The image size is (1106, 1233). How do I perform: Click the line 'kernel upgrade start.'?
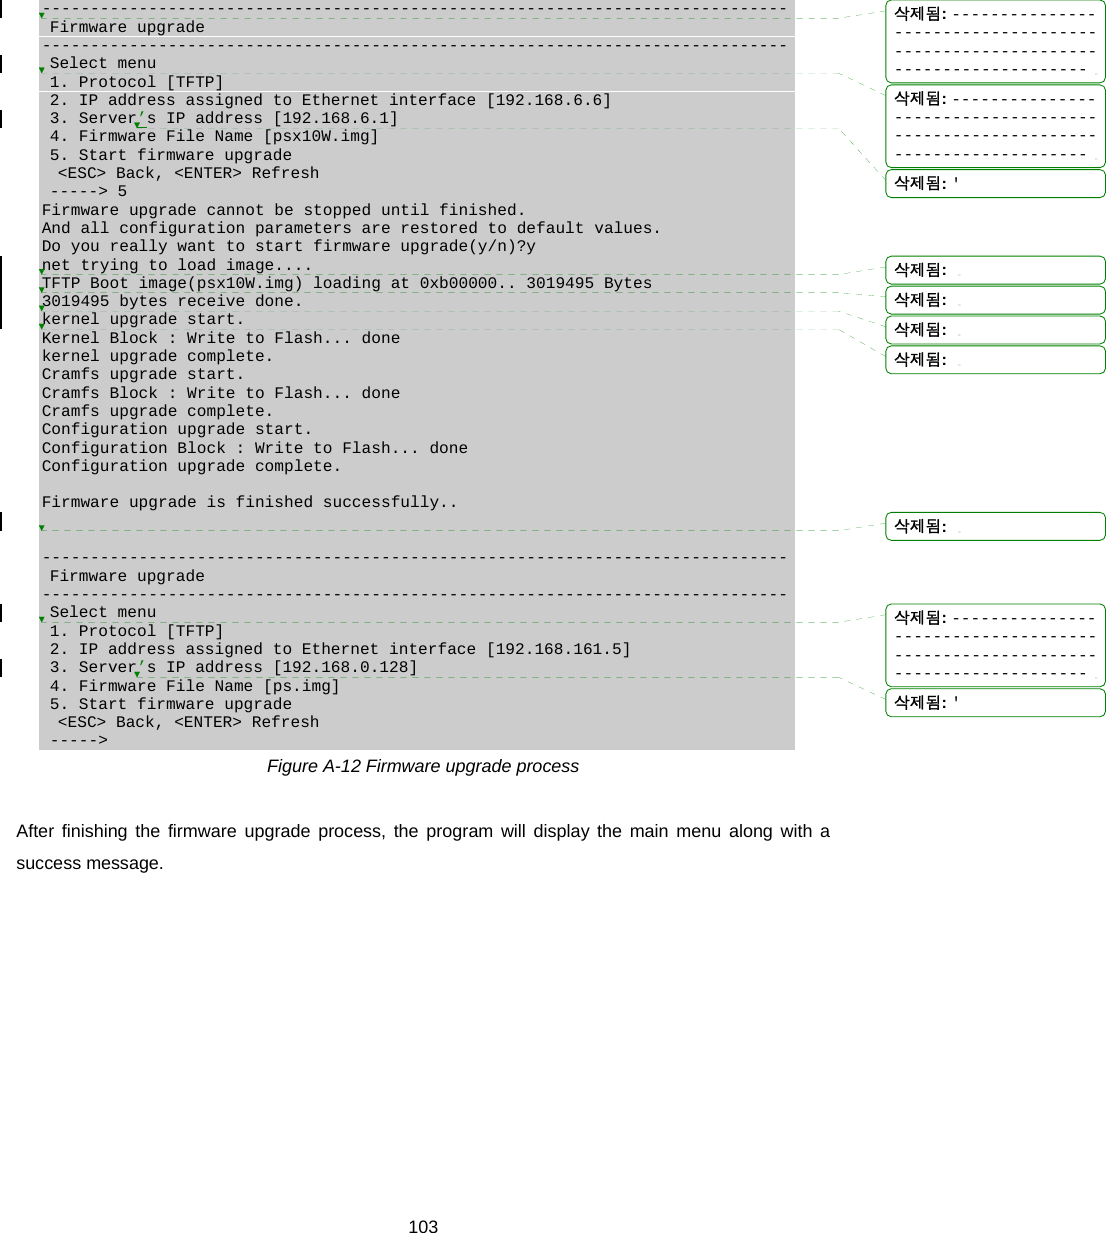click(x=143, y=319)
